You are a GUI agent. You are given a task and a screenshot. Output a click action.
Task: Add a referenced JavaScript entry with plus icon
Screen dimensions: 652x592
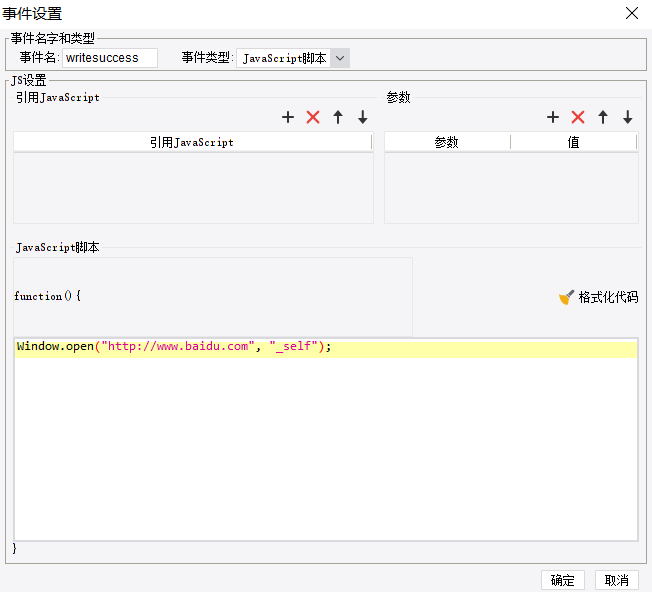coord(288,117)
